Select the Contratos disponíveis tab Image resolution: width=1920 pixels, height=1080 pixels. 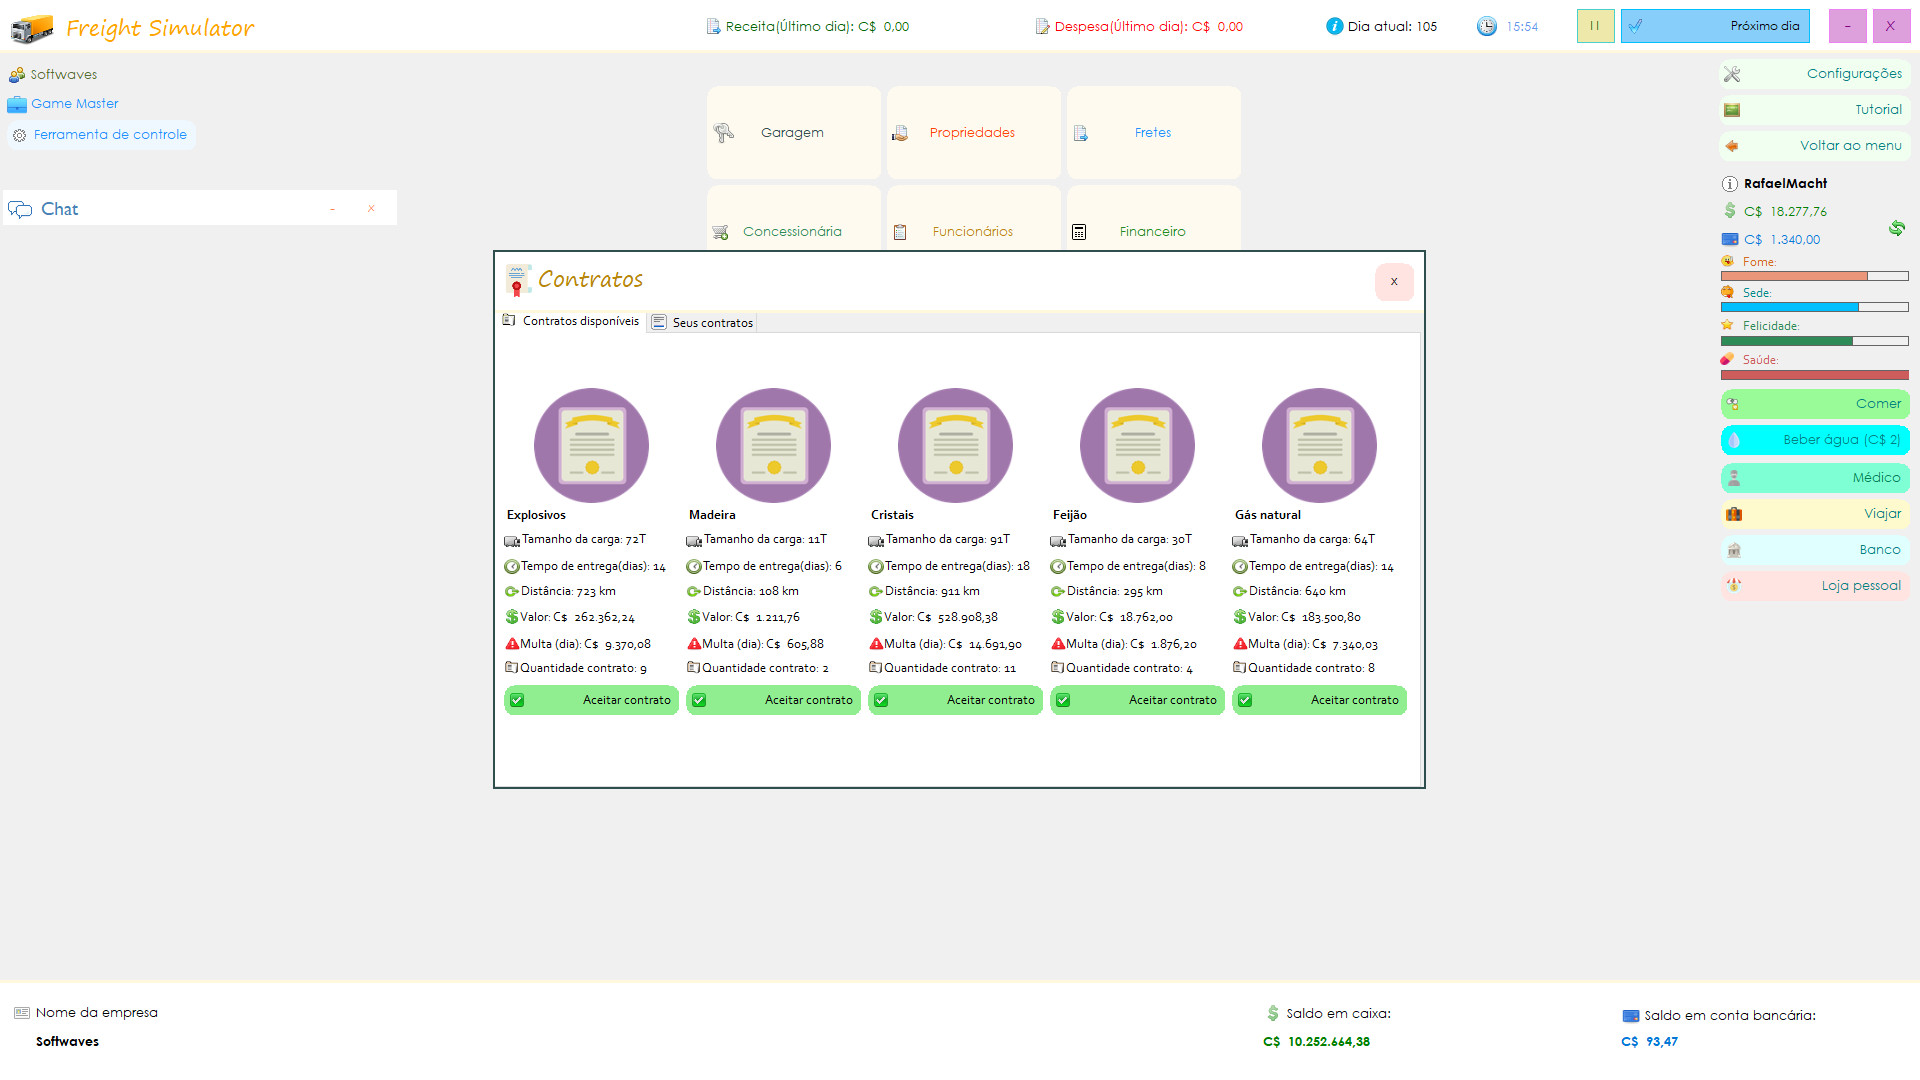[x=572, y=321]
